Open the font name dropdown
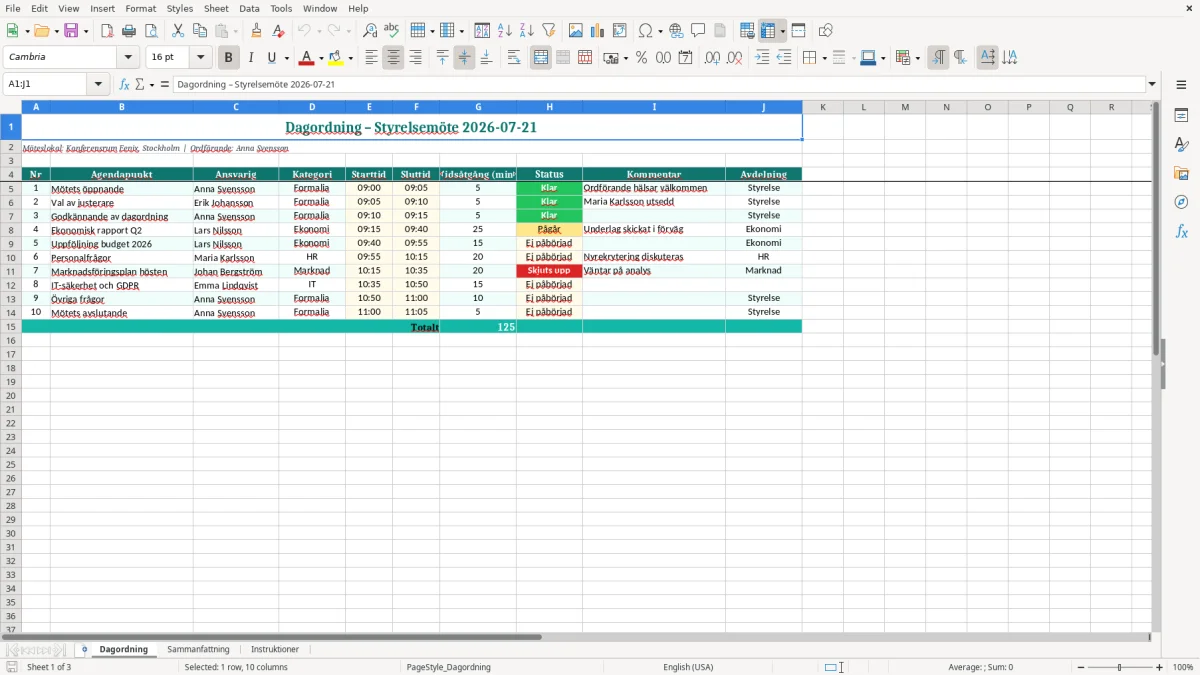Image resolution: width=1200 pixels, height=675 pixels. [x=128, y=58]
